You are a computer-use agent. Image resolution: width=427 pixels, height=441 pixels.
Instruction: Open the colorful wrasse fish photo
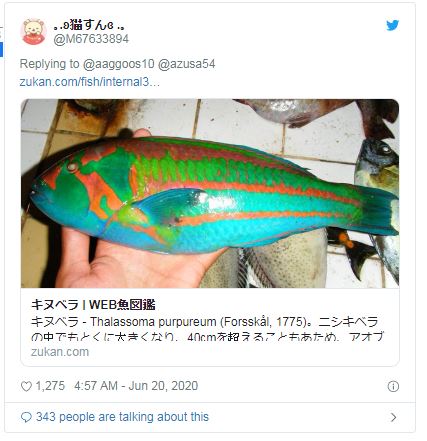(x=210, y=193)
